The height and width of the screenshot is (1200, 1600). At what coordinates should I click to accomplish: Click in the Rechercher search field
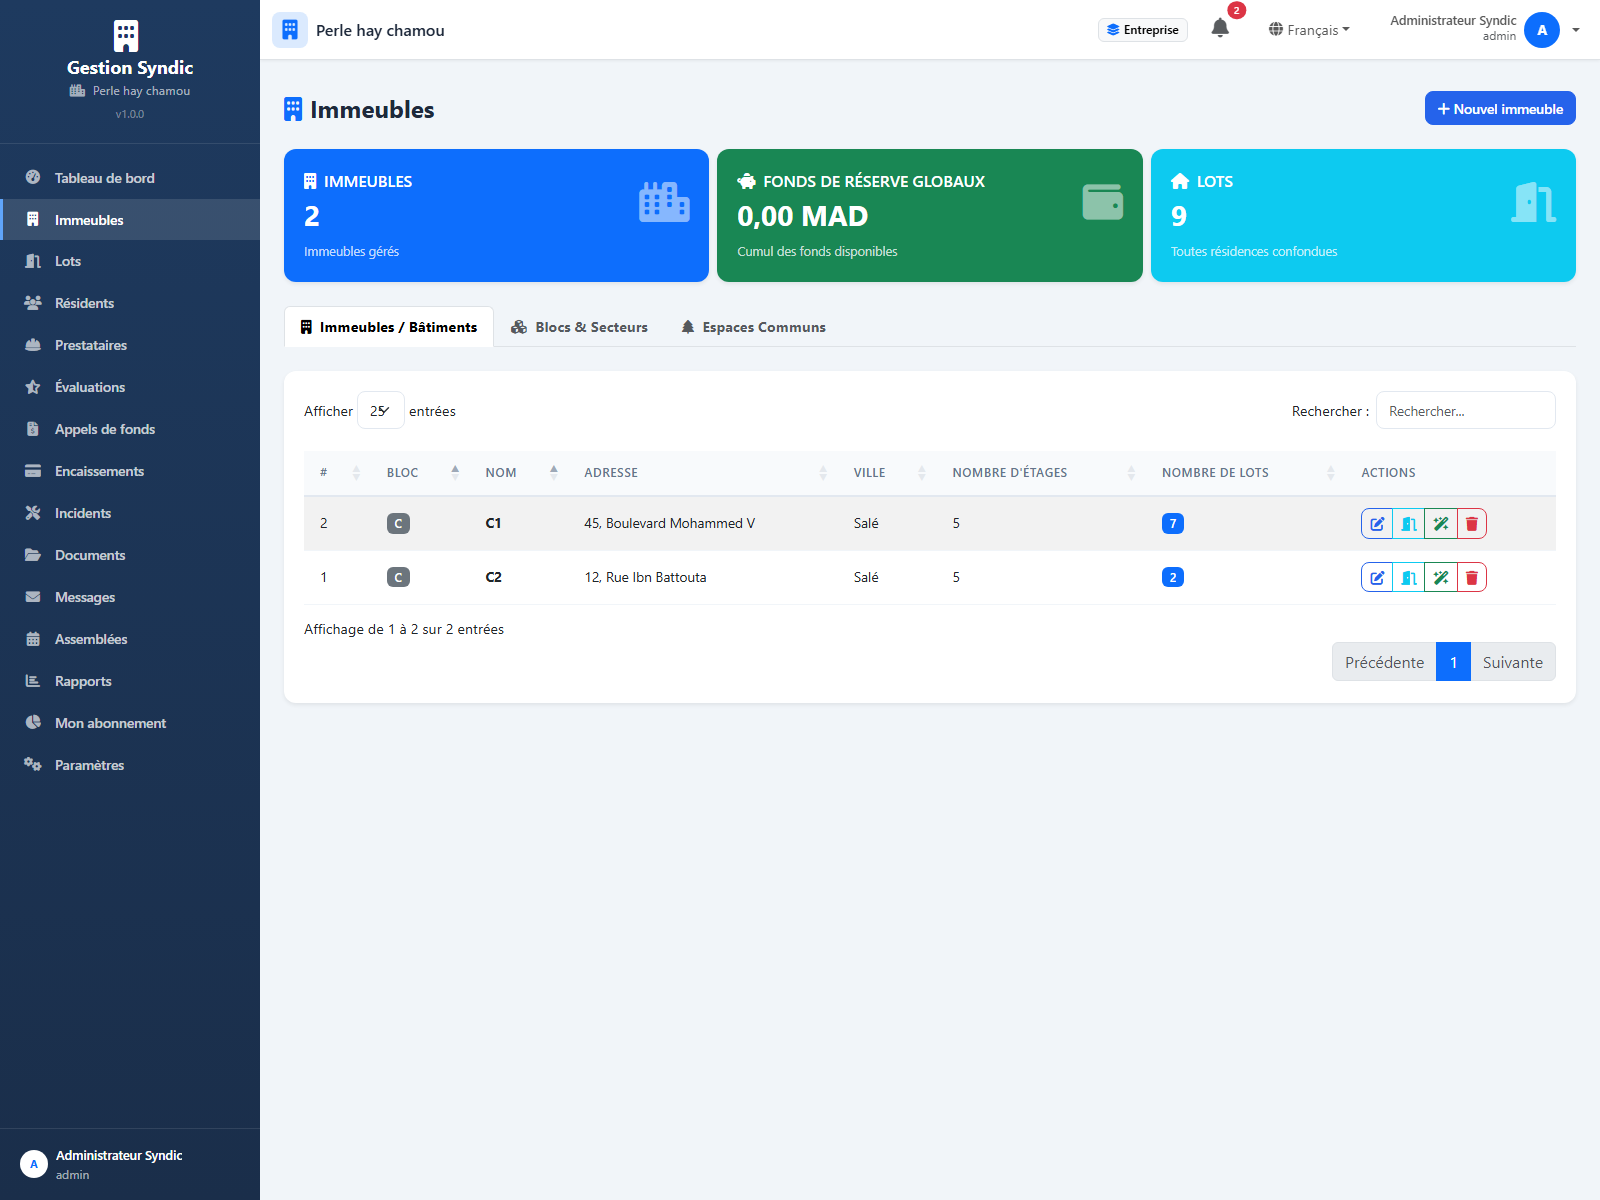[x=1466, y=411]
